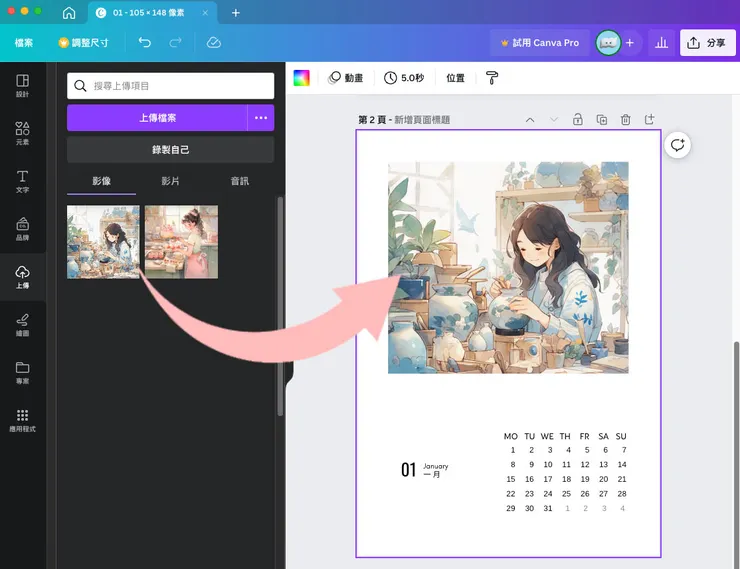The width and height of the screenshot is (740, 569).
Task: Select the 01 month number text
Action: tap(408, 470)
